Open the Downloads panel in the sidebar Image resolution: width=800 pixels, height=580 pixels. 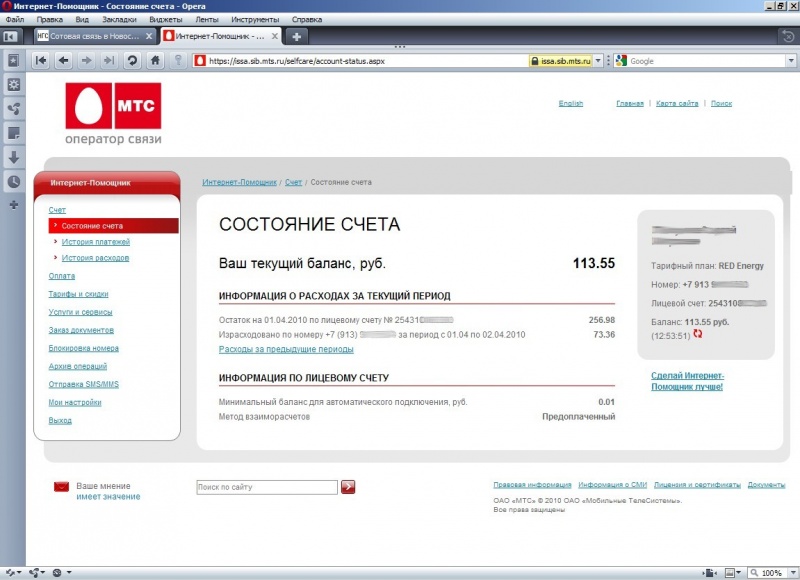pyautogui.click(x=13, y=157)
